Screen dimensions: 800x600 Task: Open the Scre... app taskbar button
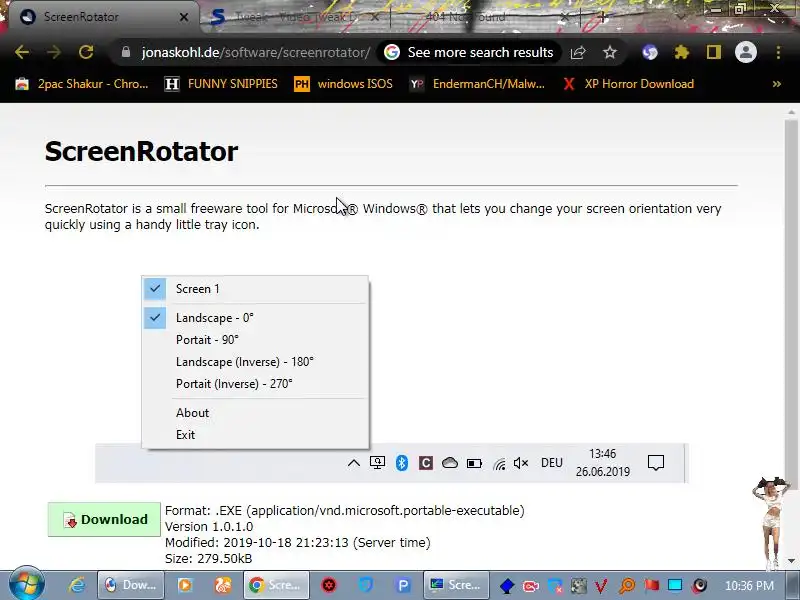click(456, 585)
